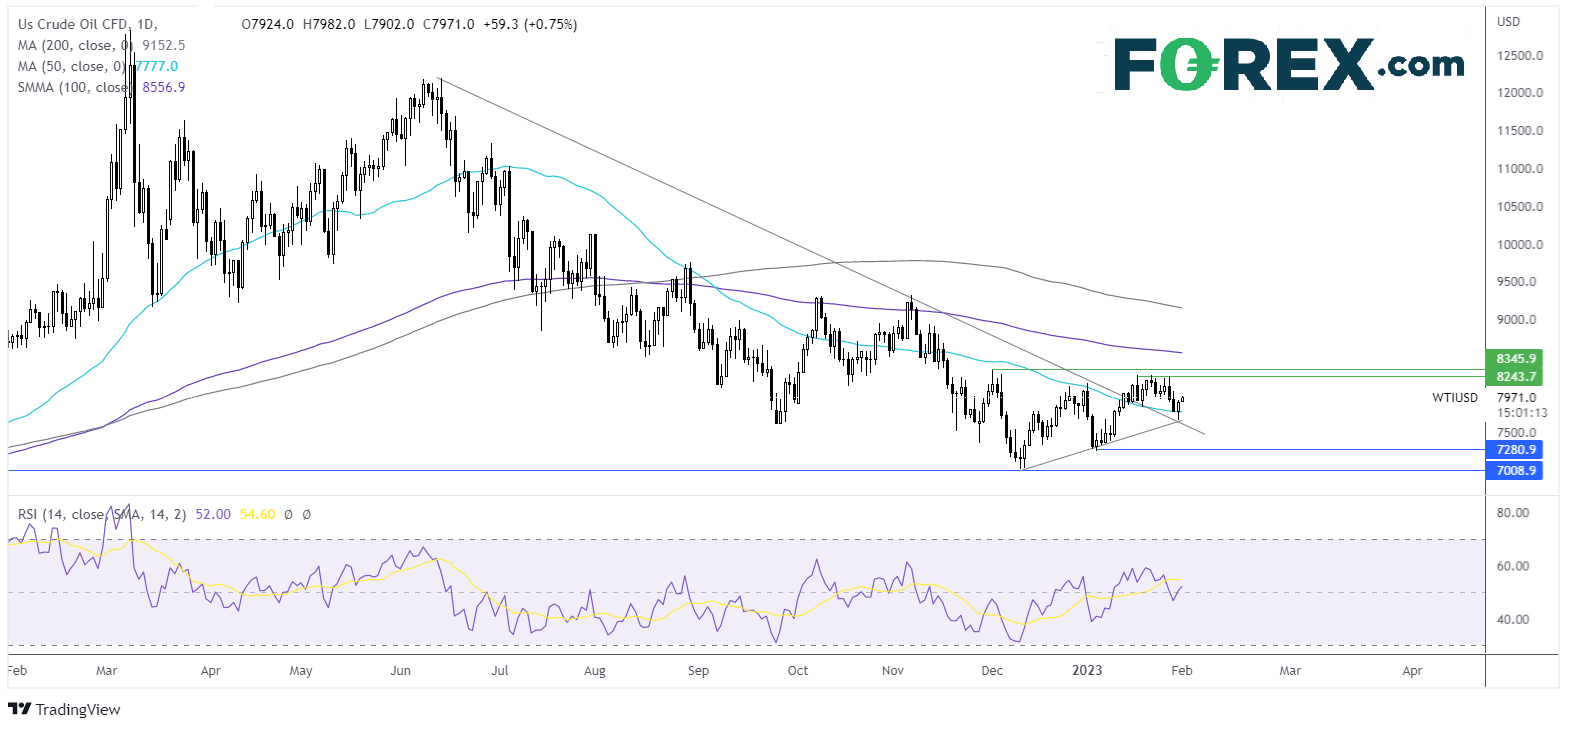Click the open value O7924.0 in header

pyautogui.click(x=268, y=24)
